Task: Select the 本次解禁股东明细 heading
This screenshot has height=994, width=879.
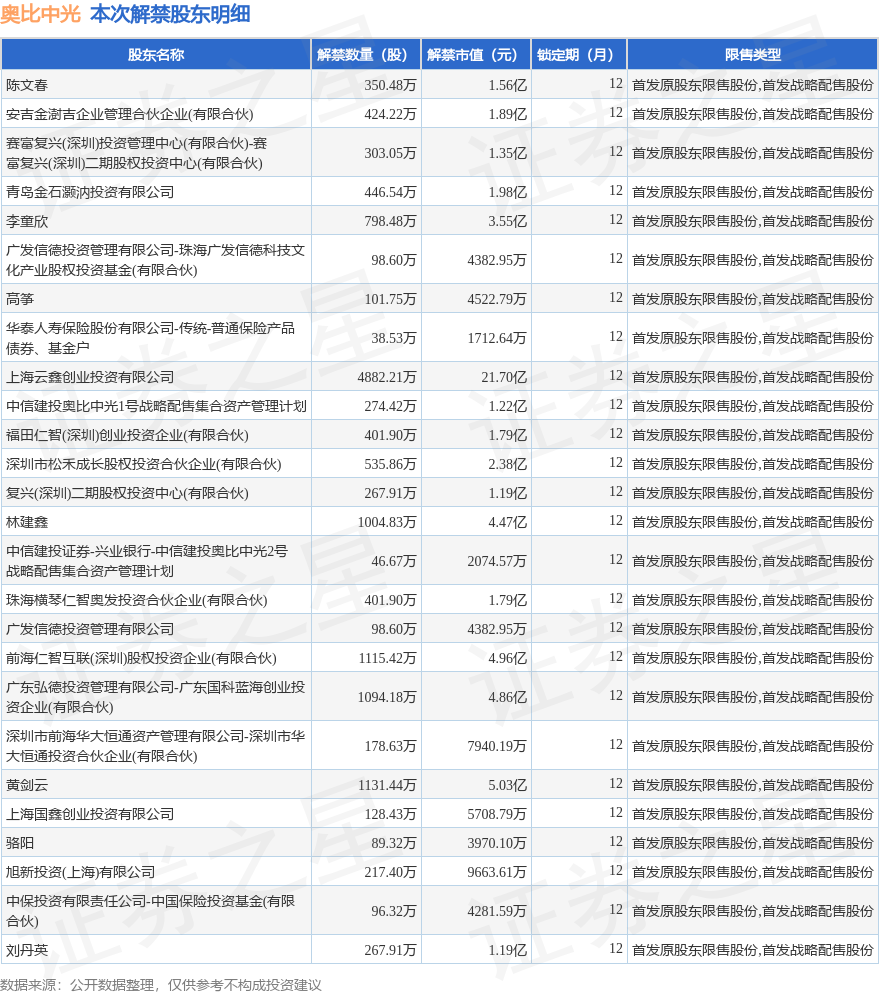Action: 170,14
